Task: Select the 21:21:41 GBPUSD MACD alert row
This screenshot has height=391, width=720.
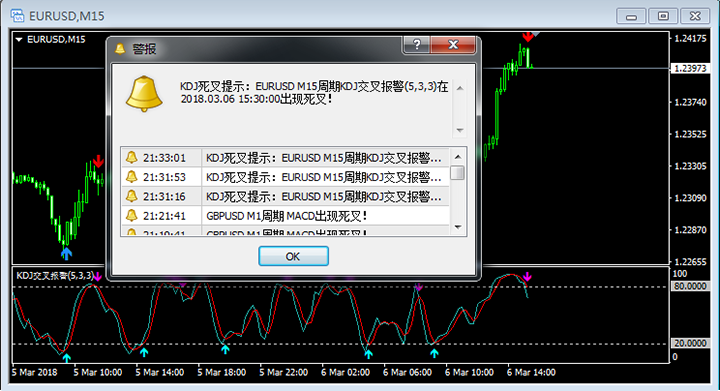Action: pyautogui.click(x=285, y=216)
